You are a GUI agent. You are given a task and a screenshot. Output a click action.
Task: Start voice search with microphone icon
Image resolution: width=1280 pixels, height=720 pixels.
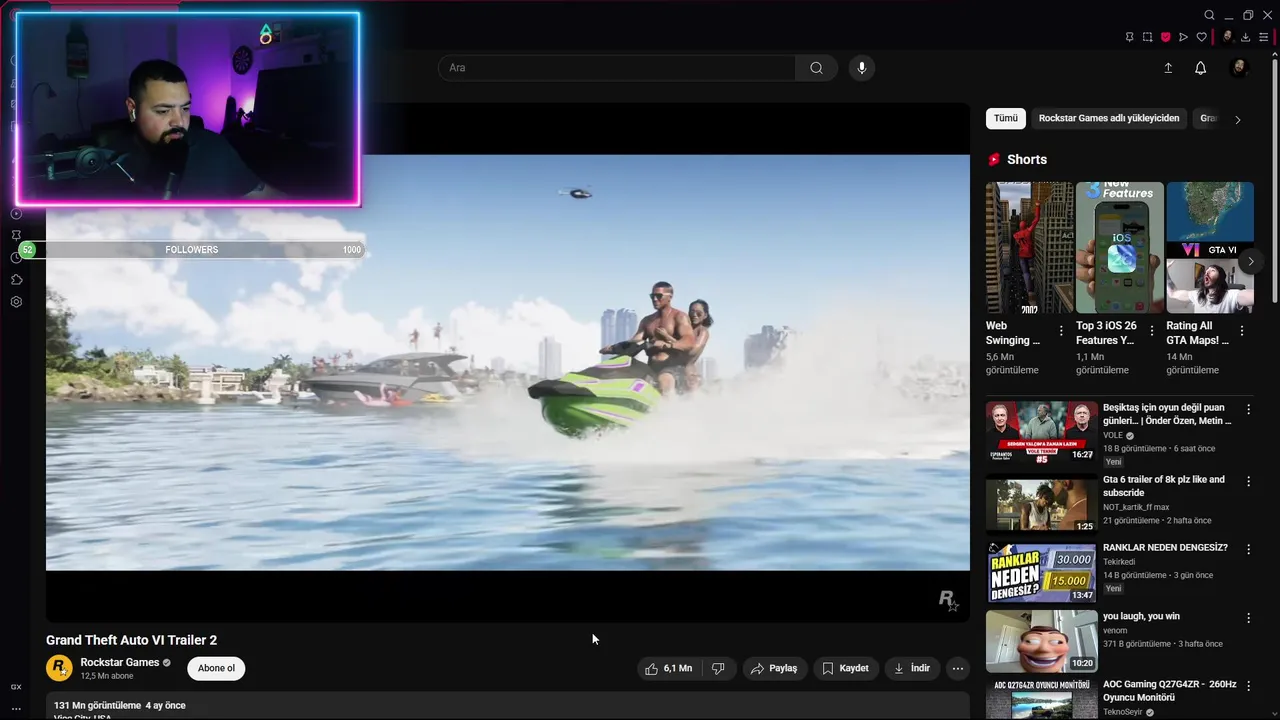tap(862, 68)
